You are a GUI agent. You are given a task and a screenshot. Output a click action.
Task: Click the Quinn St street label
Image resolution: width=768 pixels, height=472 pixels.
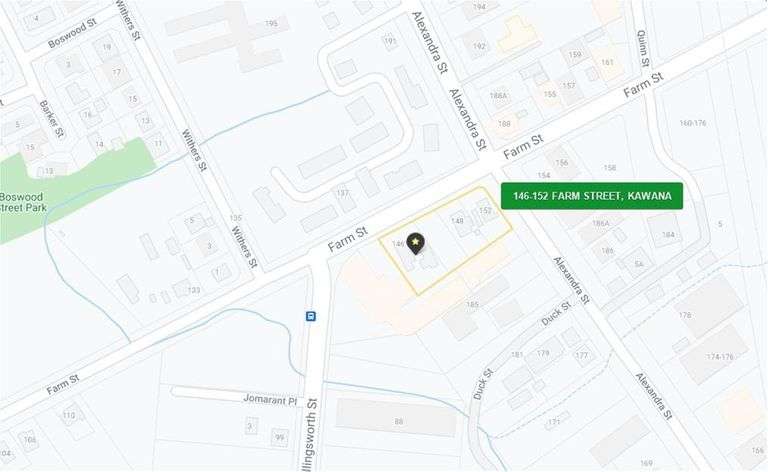coord(643,48)
